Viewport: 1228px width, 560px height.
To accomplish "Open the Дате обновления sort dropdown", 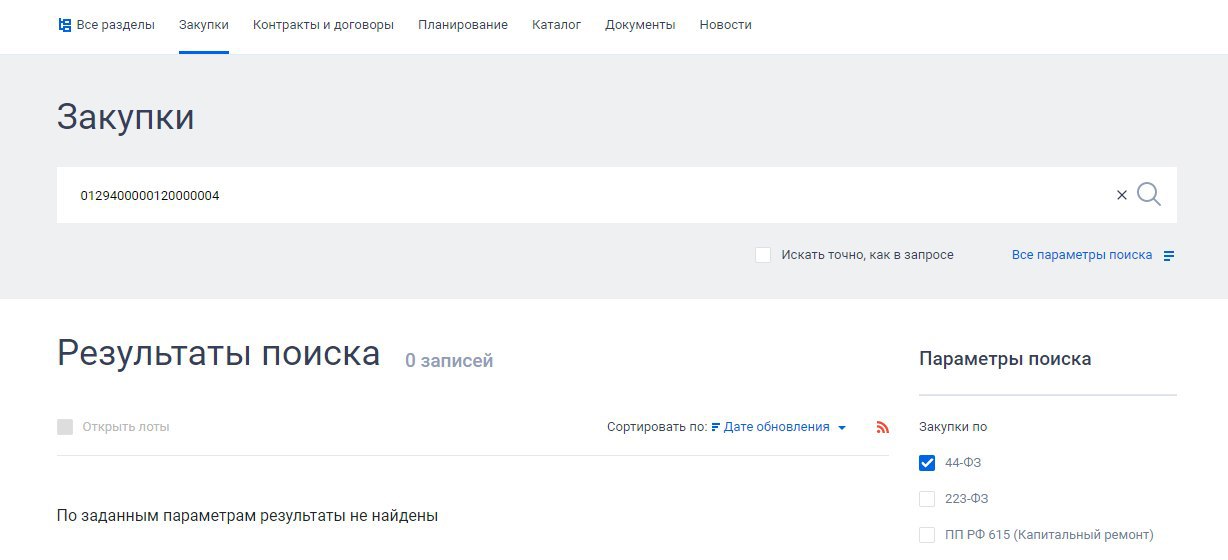I will click(x=776, y=427).
